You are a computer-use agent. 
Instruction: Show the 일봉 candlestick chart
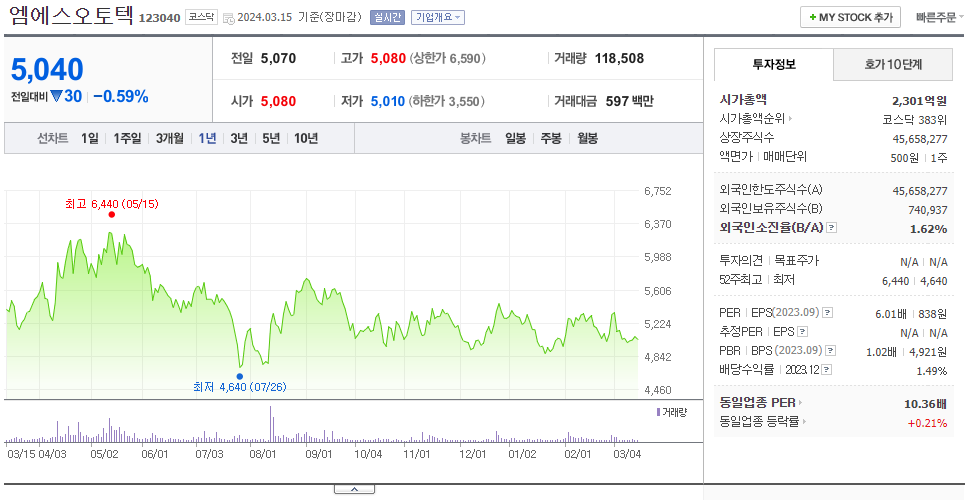515,138
